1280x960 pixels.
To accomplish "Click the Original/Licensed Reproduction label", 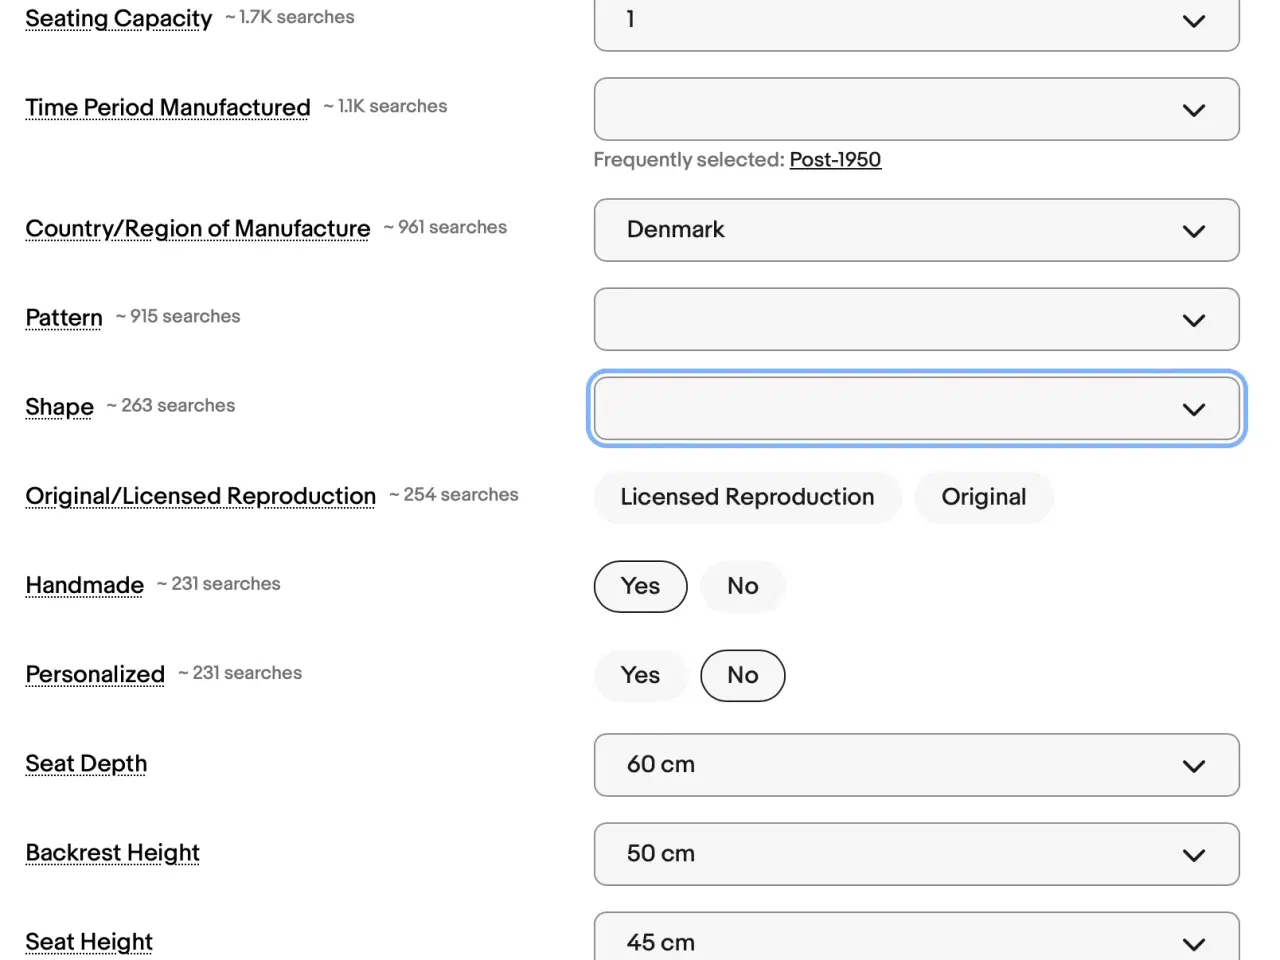I will coord(200,496).
